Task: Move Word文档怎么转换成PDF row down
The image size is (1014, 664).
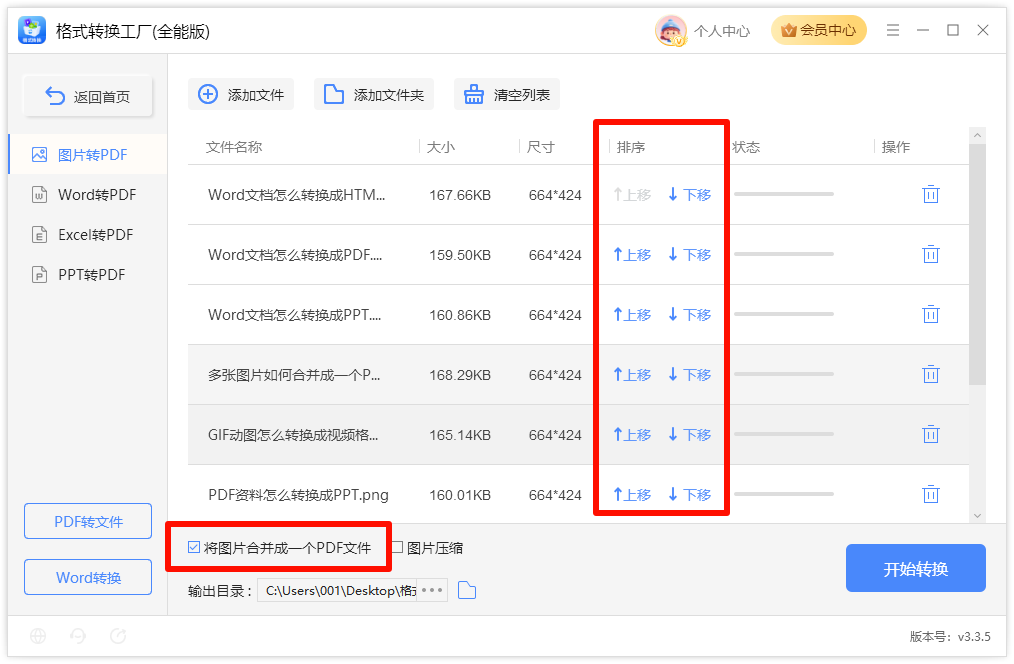Action: 689,255
